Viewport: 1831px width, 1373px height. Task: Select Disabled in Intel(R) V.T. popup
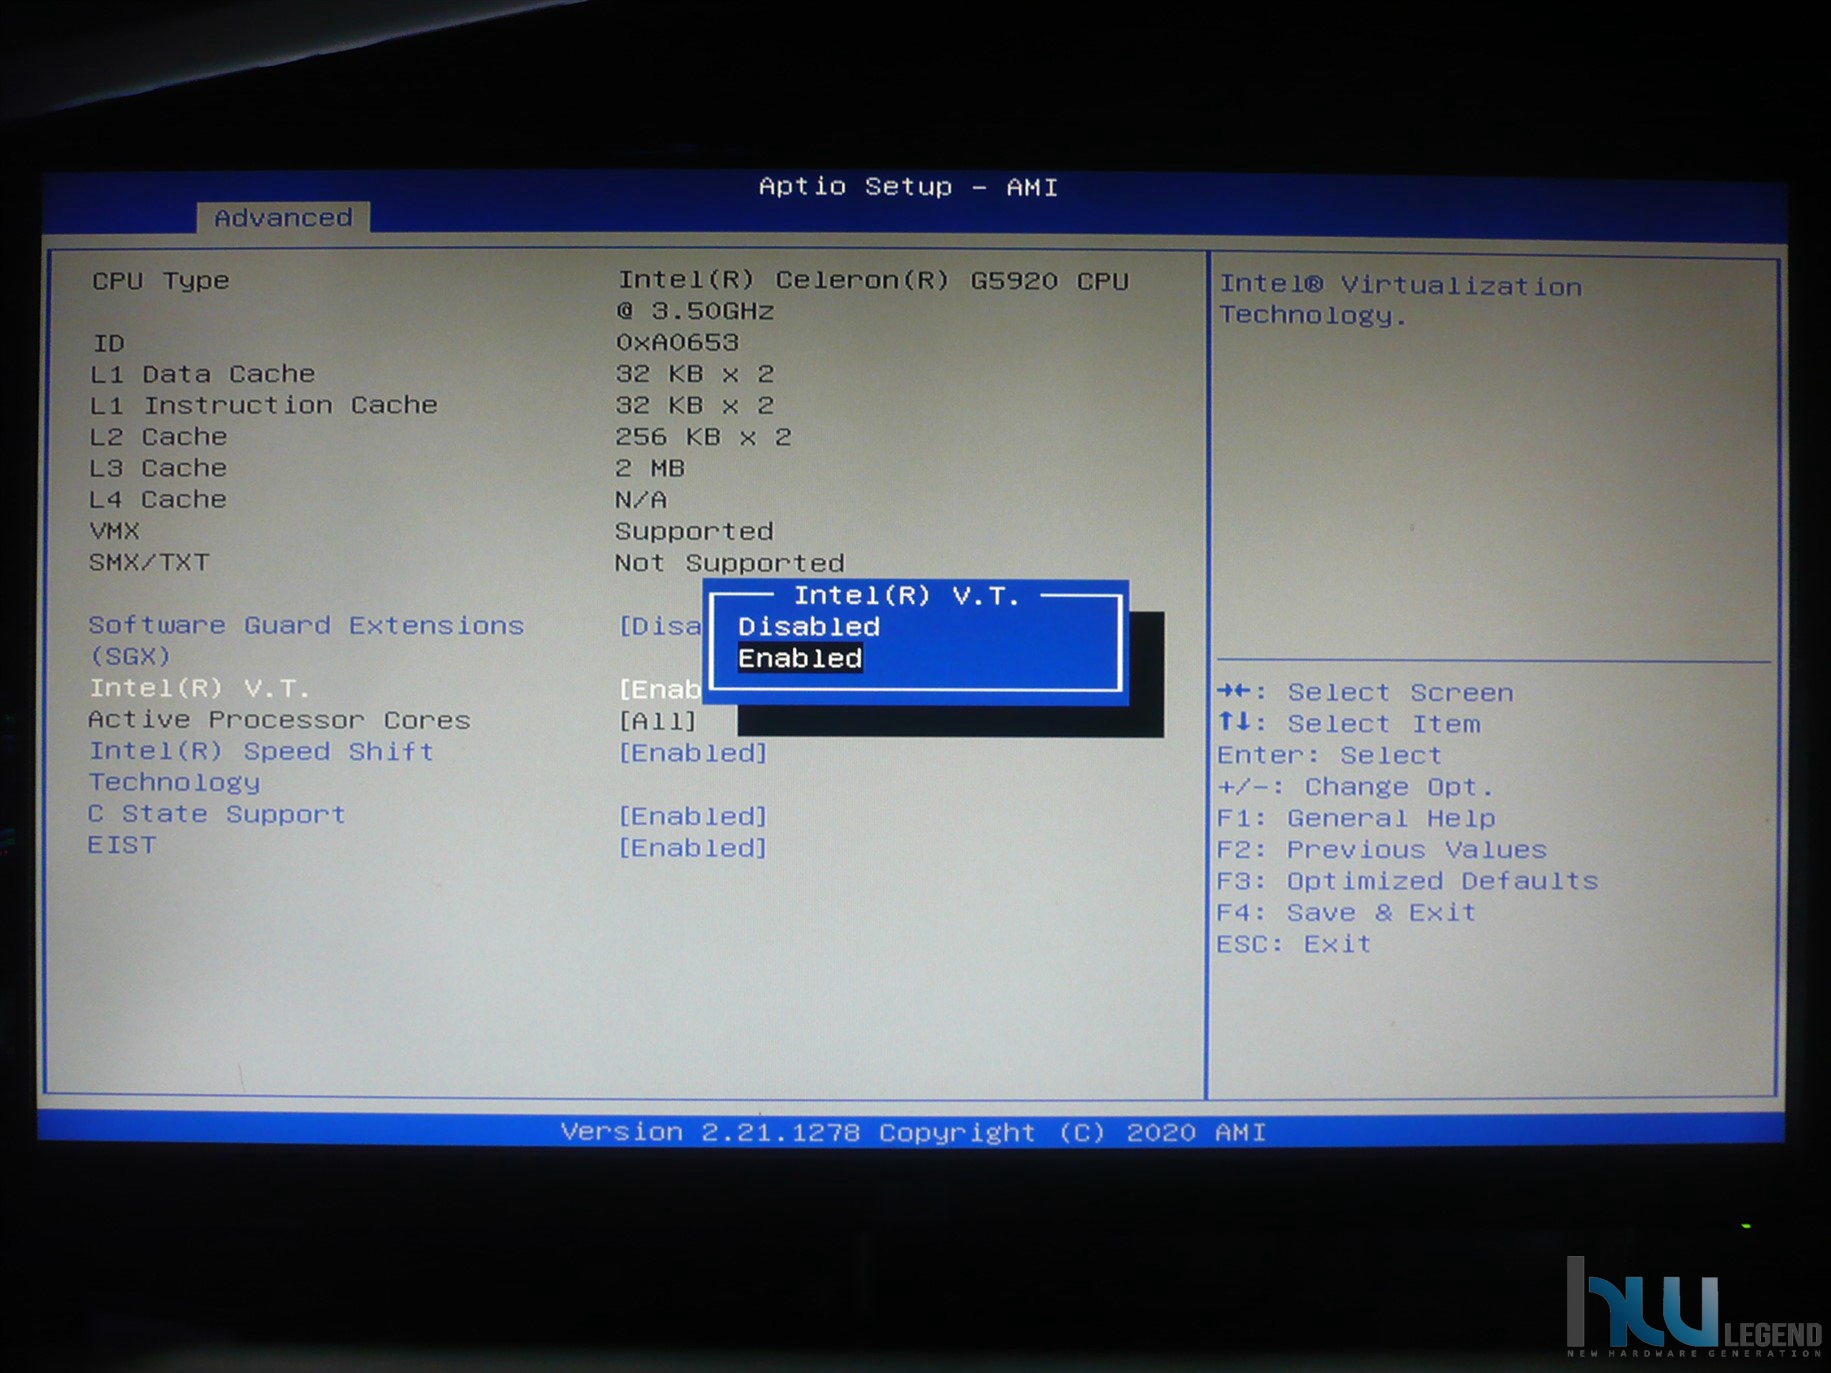click(809, 627)
